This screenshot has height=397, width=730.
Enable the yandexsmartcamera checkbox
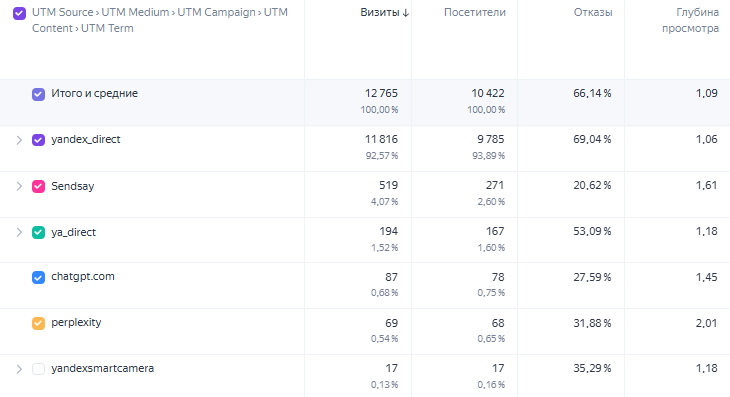pos(38,369)
